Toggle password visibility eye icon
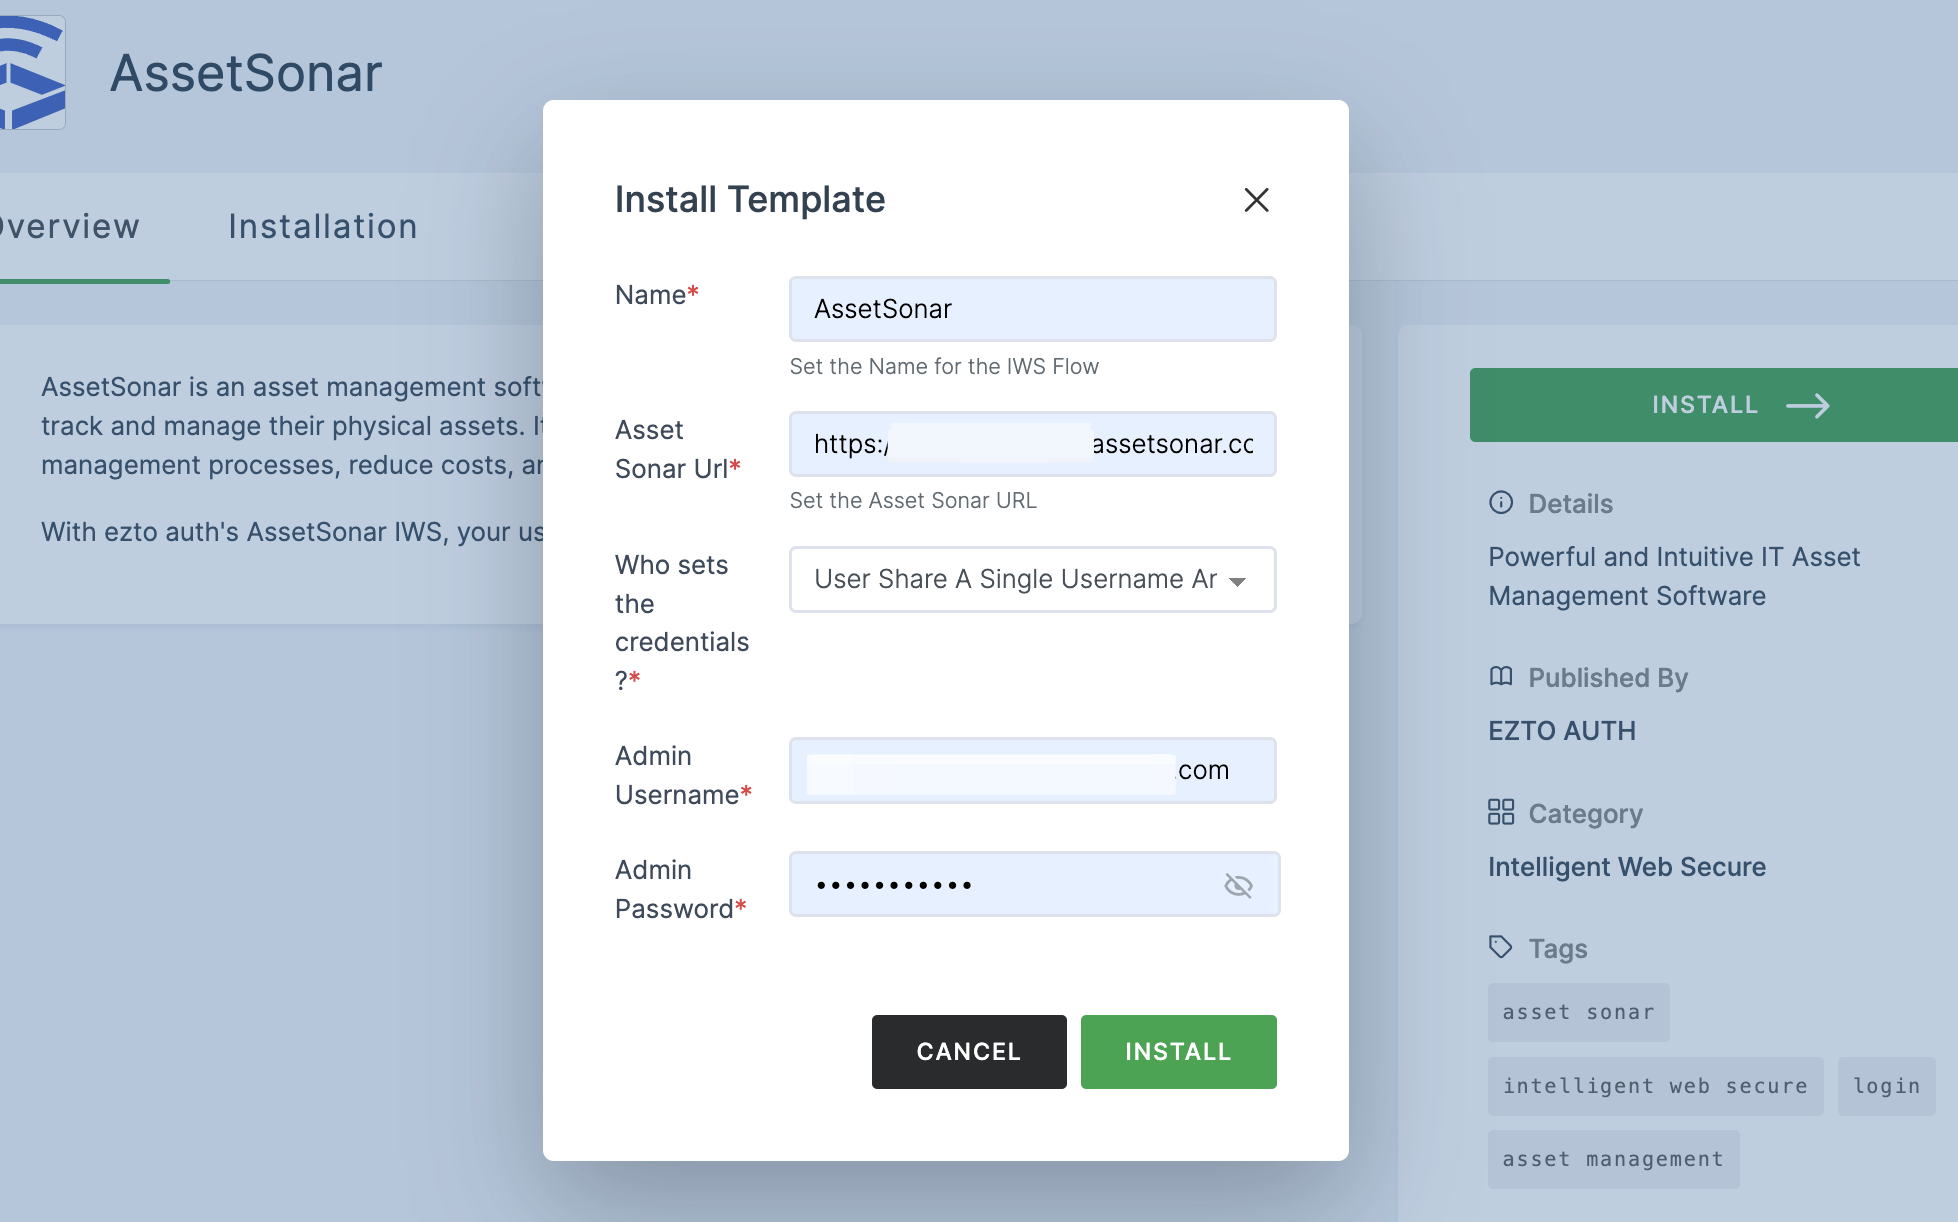 pos(1238,885)
